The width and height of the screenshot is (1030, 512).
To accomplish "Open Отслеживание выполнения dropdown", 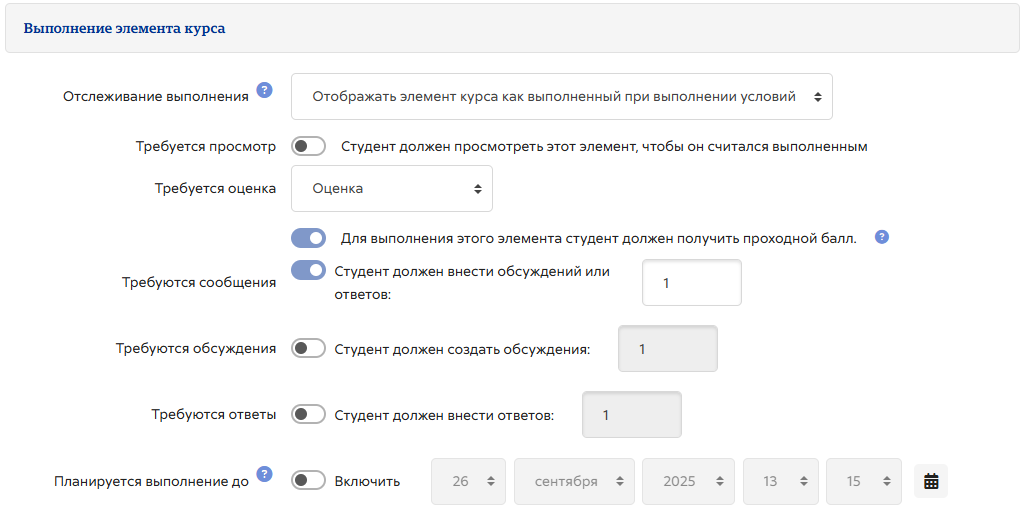I will 561,97.
